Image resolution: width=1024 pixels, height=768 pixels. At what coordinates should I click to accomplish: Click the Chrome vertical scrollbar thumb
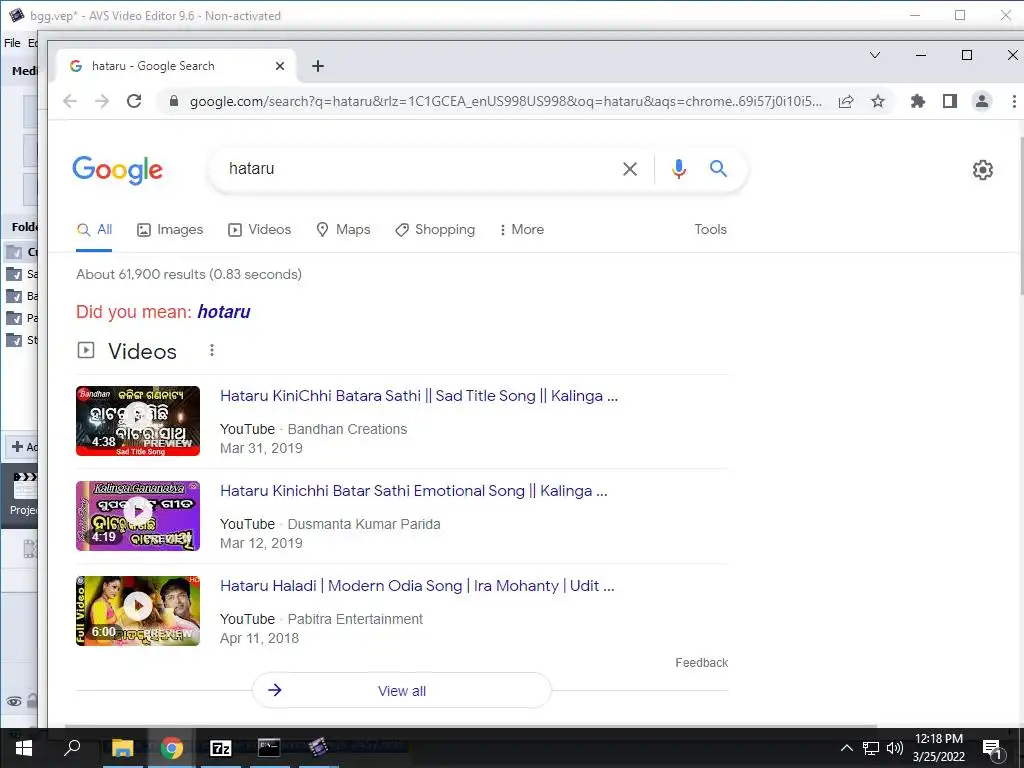(x=1021, y=216)
